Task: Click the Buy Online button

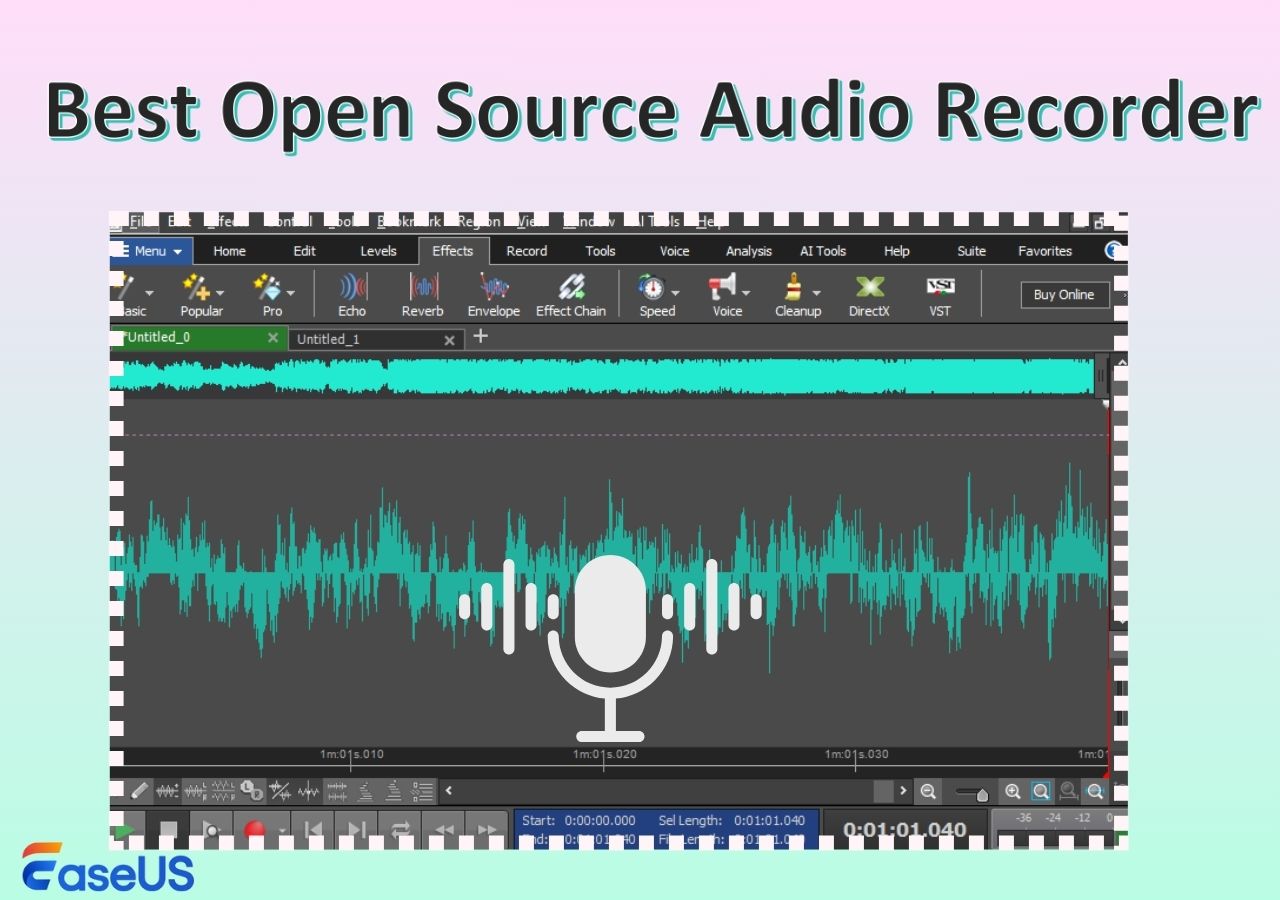Action: tap(1063, 295)
